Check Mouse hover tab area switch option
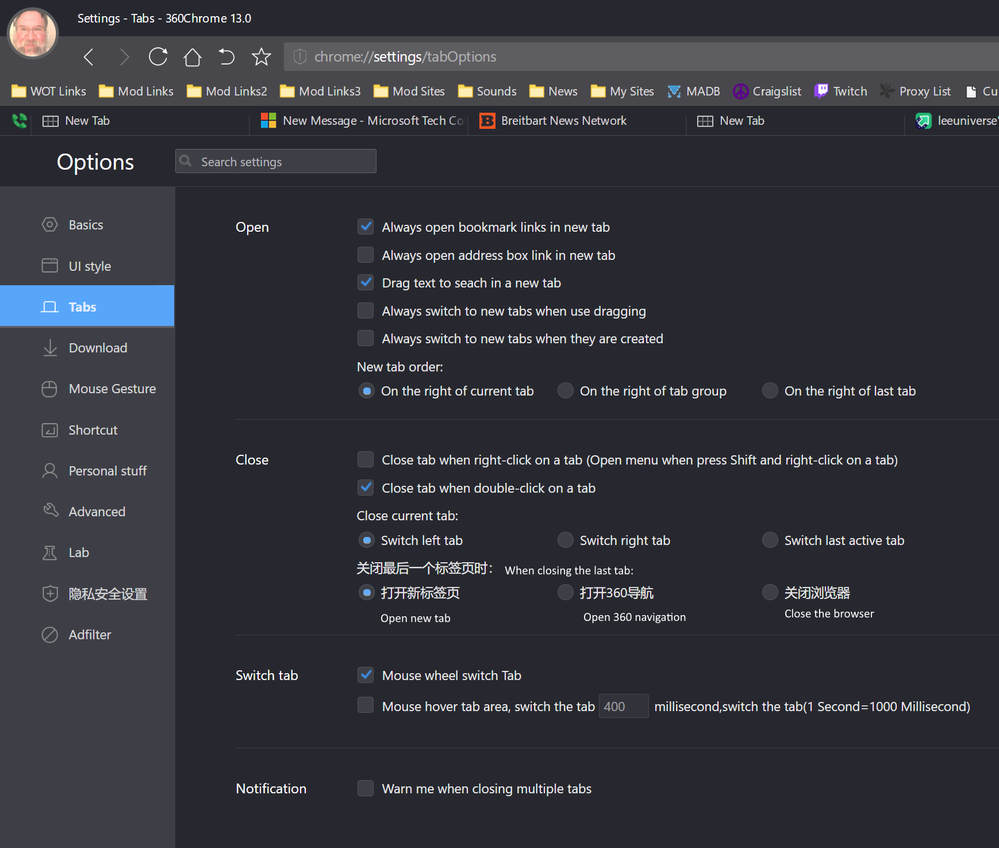This screenshot has height=848, width=999. pos(365,705)
